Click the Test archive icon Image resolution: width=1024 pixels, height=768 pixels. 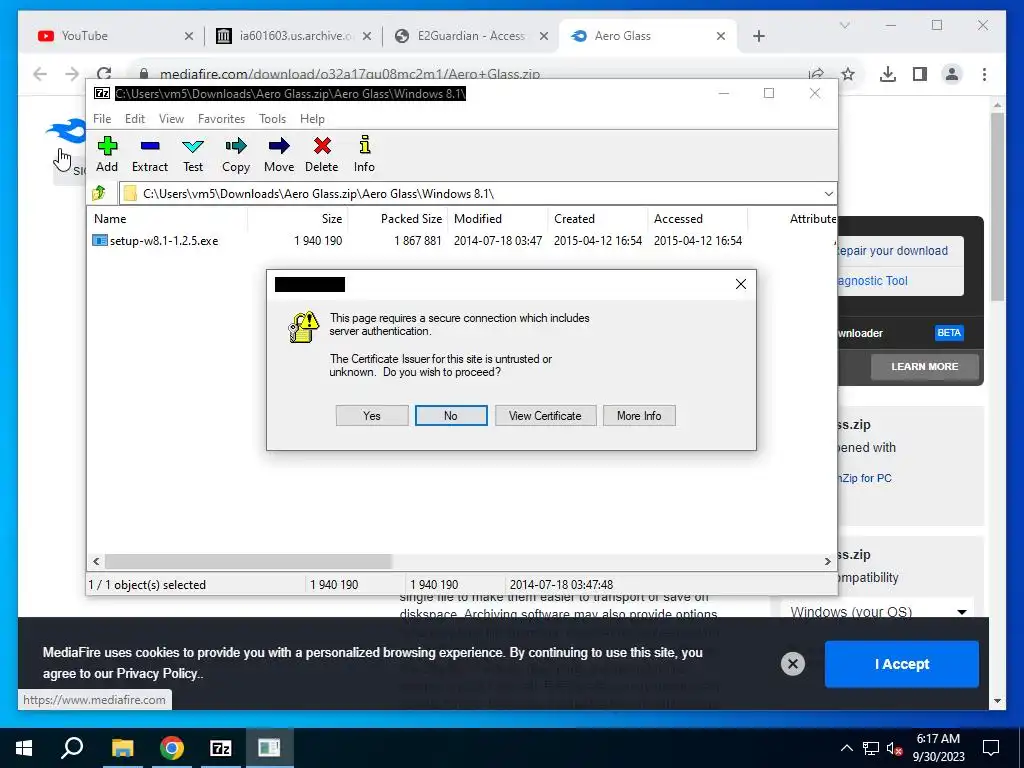[193, 146]
